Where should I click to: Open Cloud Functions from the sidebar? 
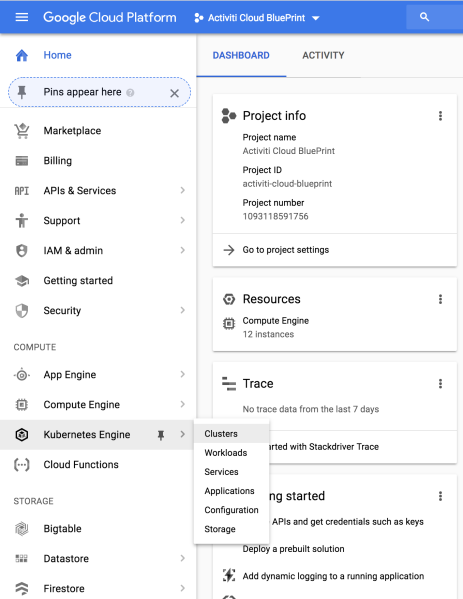coord(81,465)
